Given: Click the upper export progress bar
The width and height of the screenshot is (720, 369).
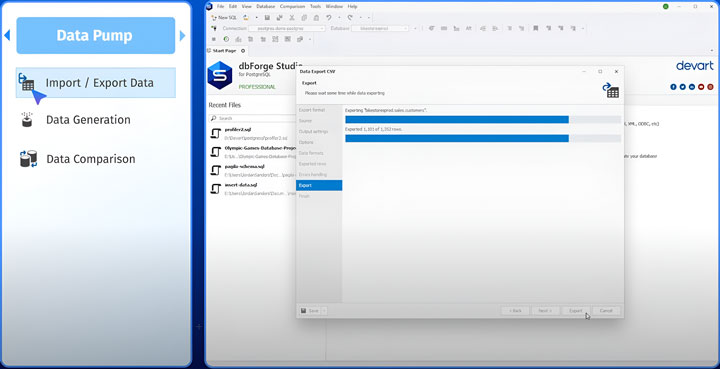Looking at the screenshot, I should pos(483,120).
